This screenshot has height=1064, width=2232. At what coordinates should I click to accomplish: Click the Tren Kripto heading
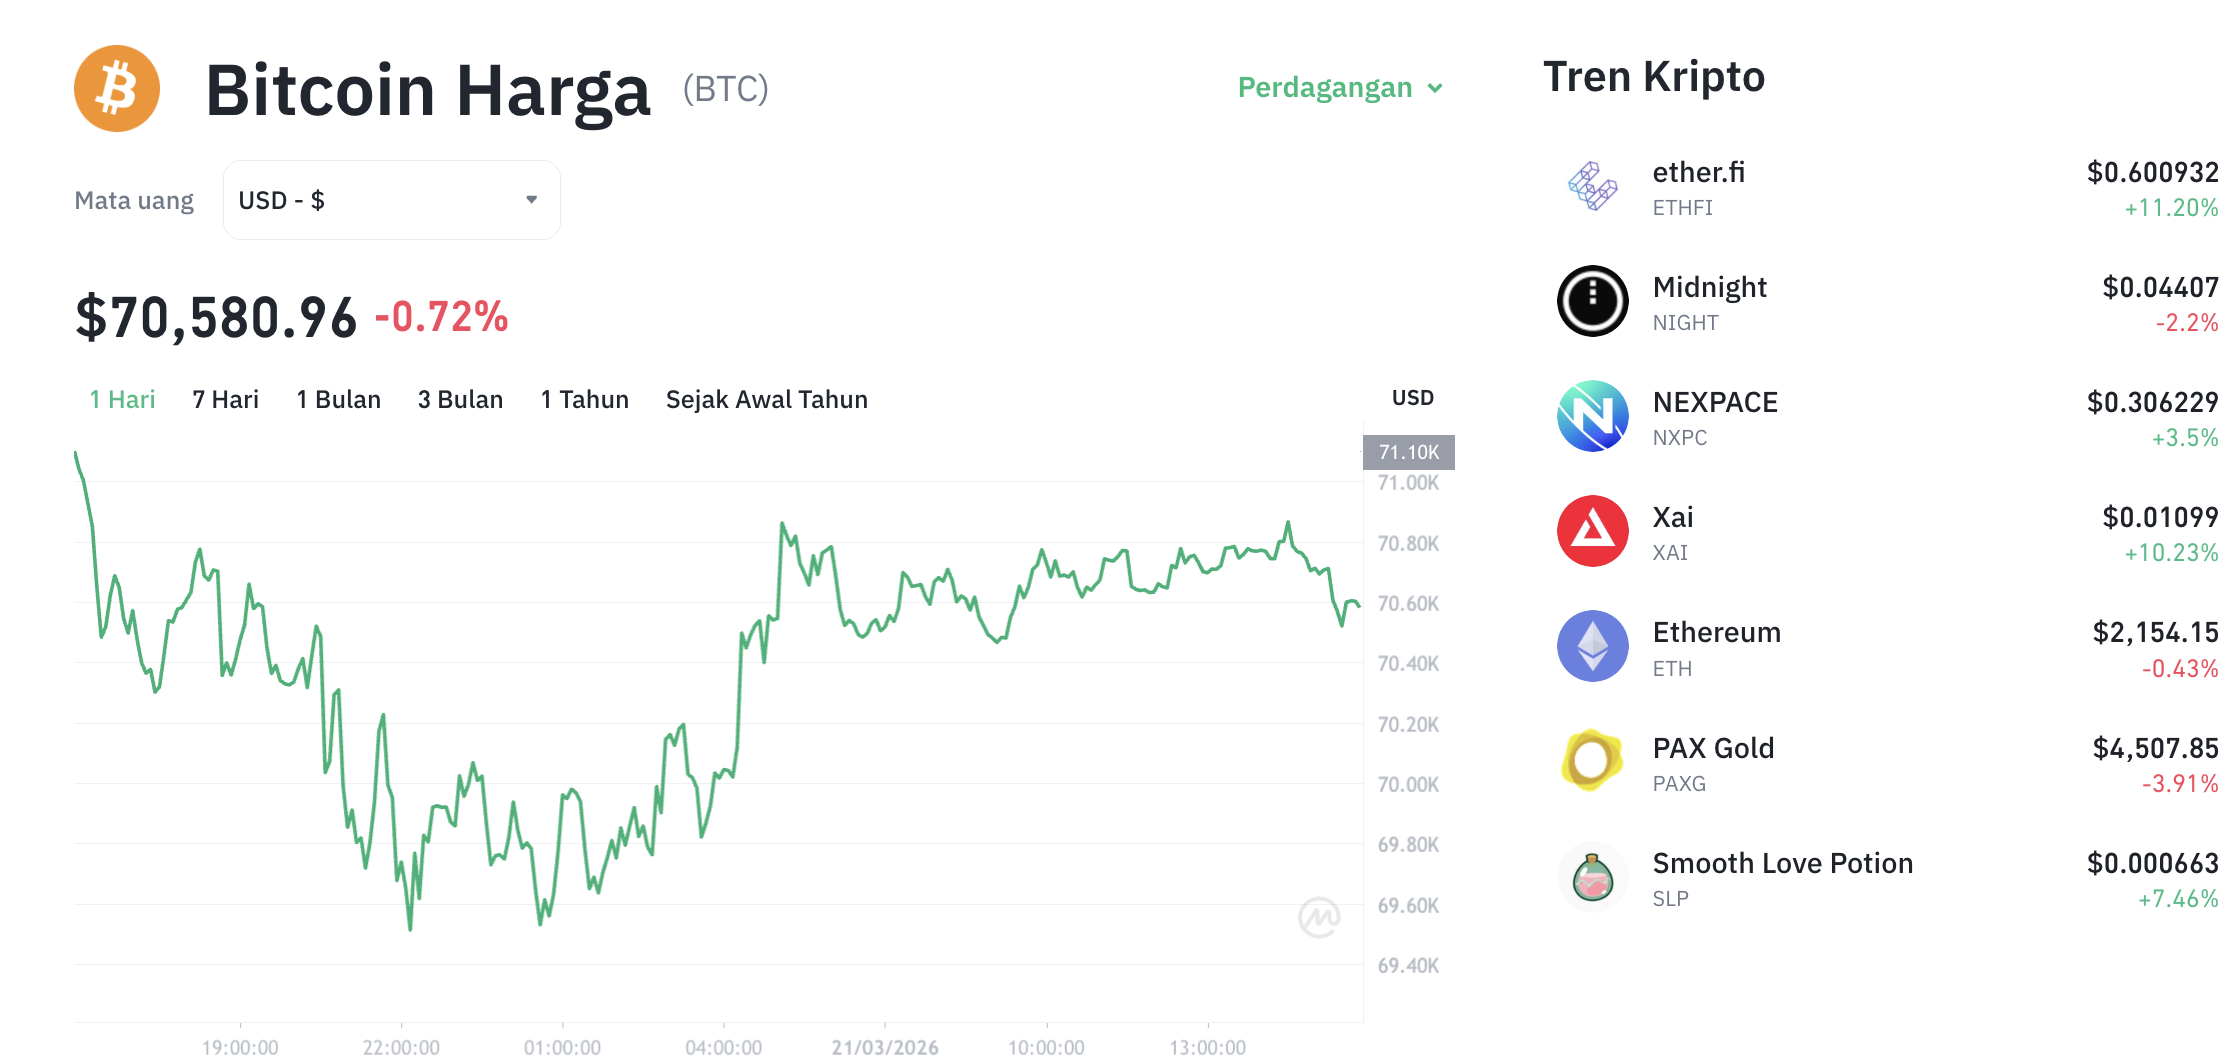point(1654,76)
